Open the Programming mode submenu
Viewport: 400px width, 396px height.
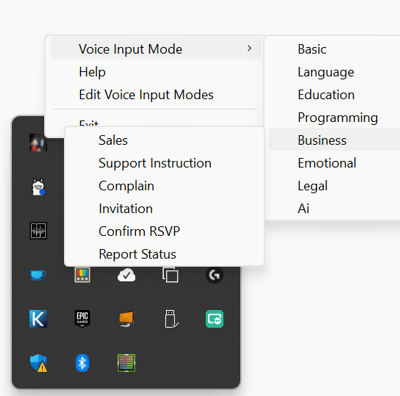(x=338, y=118)
